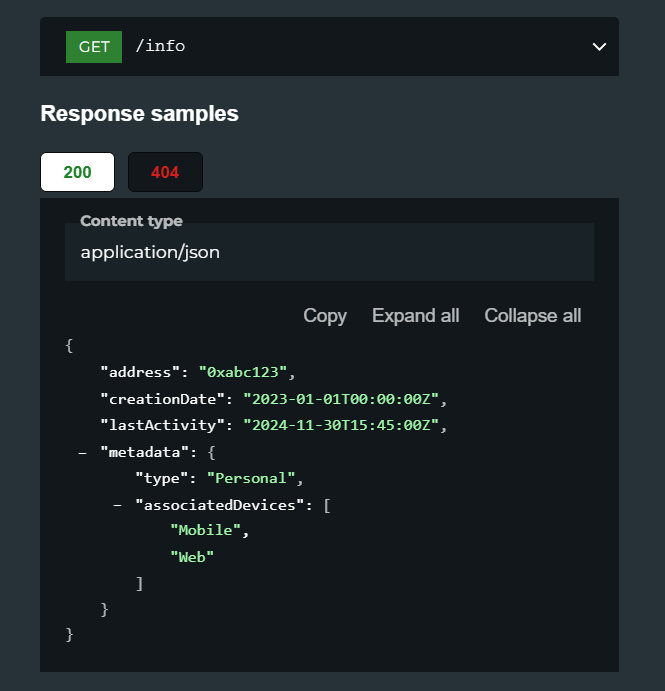Viewport: 665px width, 691px height.
Task: Click the creationDate timestamp value
Action: 341,399
